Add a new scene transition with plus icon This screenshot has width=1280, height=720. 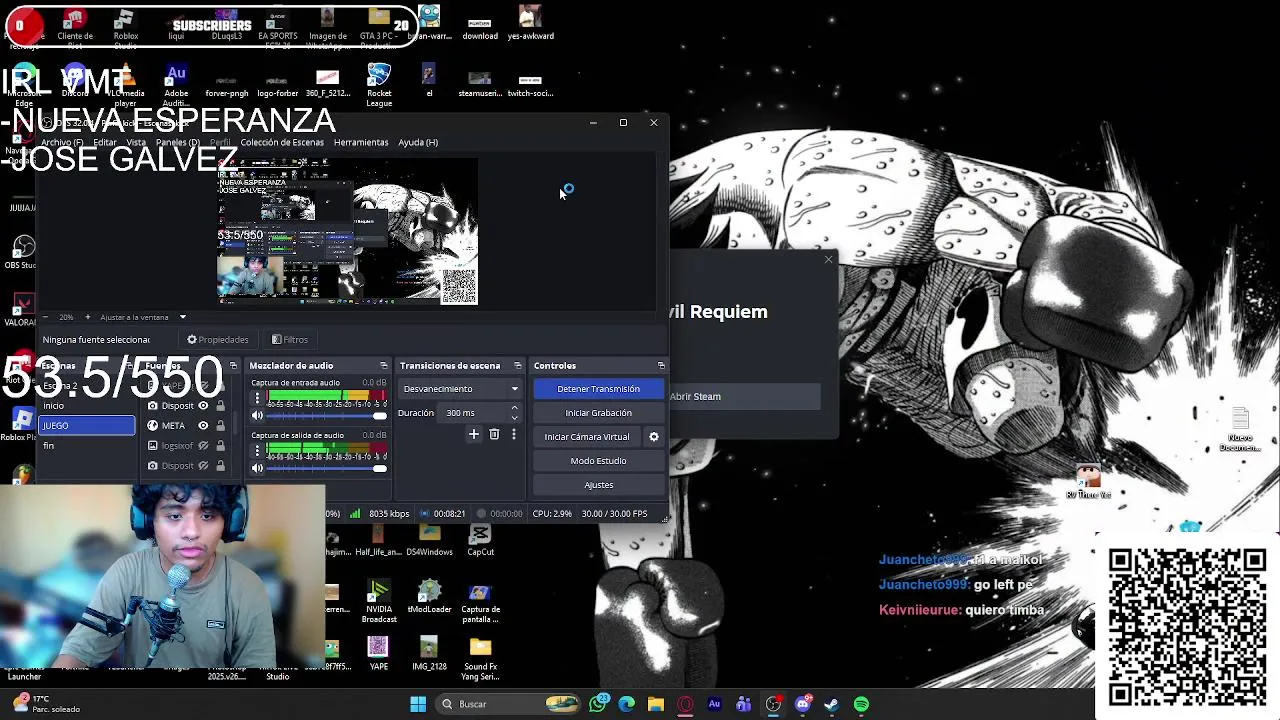click(x=474, y=434)
